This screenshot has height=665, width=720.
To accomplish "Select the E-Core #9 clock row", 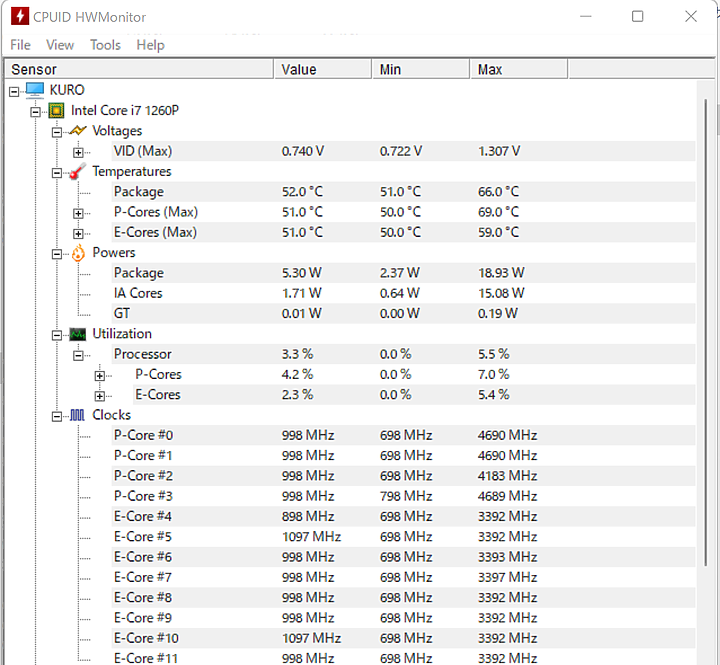I will tap(403, 618).
